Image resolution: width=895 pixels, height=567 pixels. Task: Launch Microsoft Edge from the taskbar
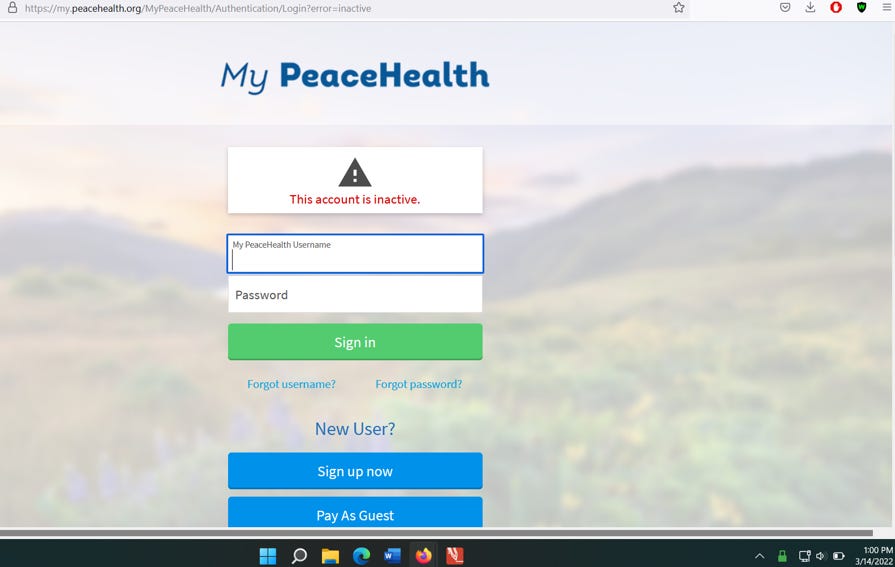click(361, 556)
